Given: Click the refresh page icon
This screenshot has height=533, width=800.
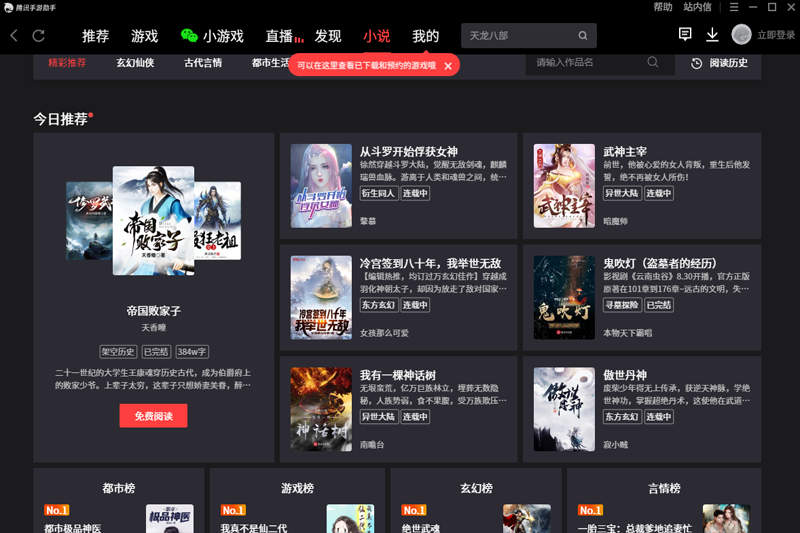Looking at the screenshot, I should click(39, 36).
